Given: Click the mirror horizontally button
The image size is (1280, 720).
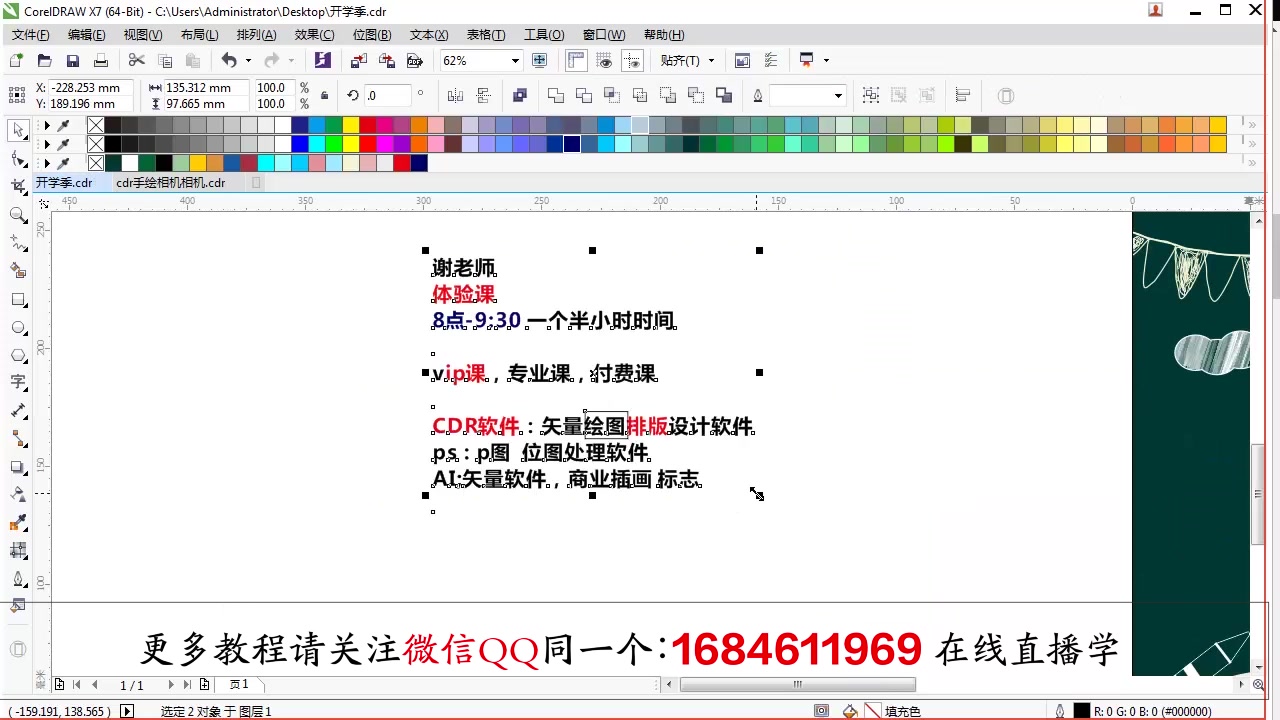Looking at the screenshot, I should point(456,95).
